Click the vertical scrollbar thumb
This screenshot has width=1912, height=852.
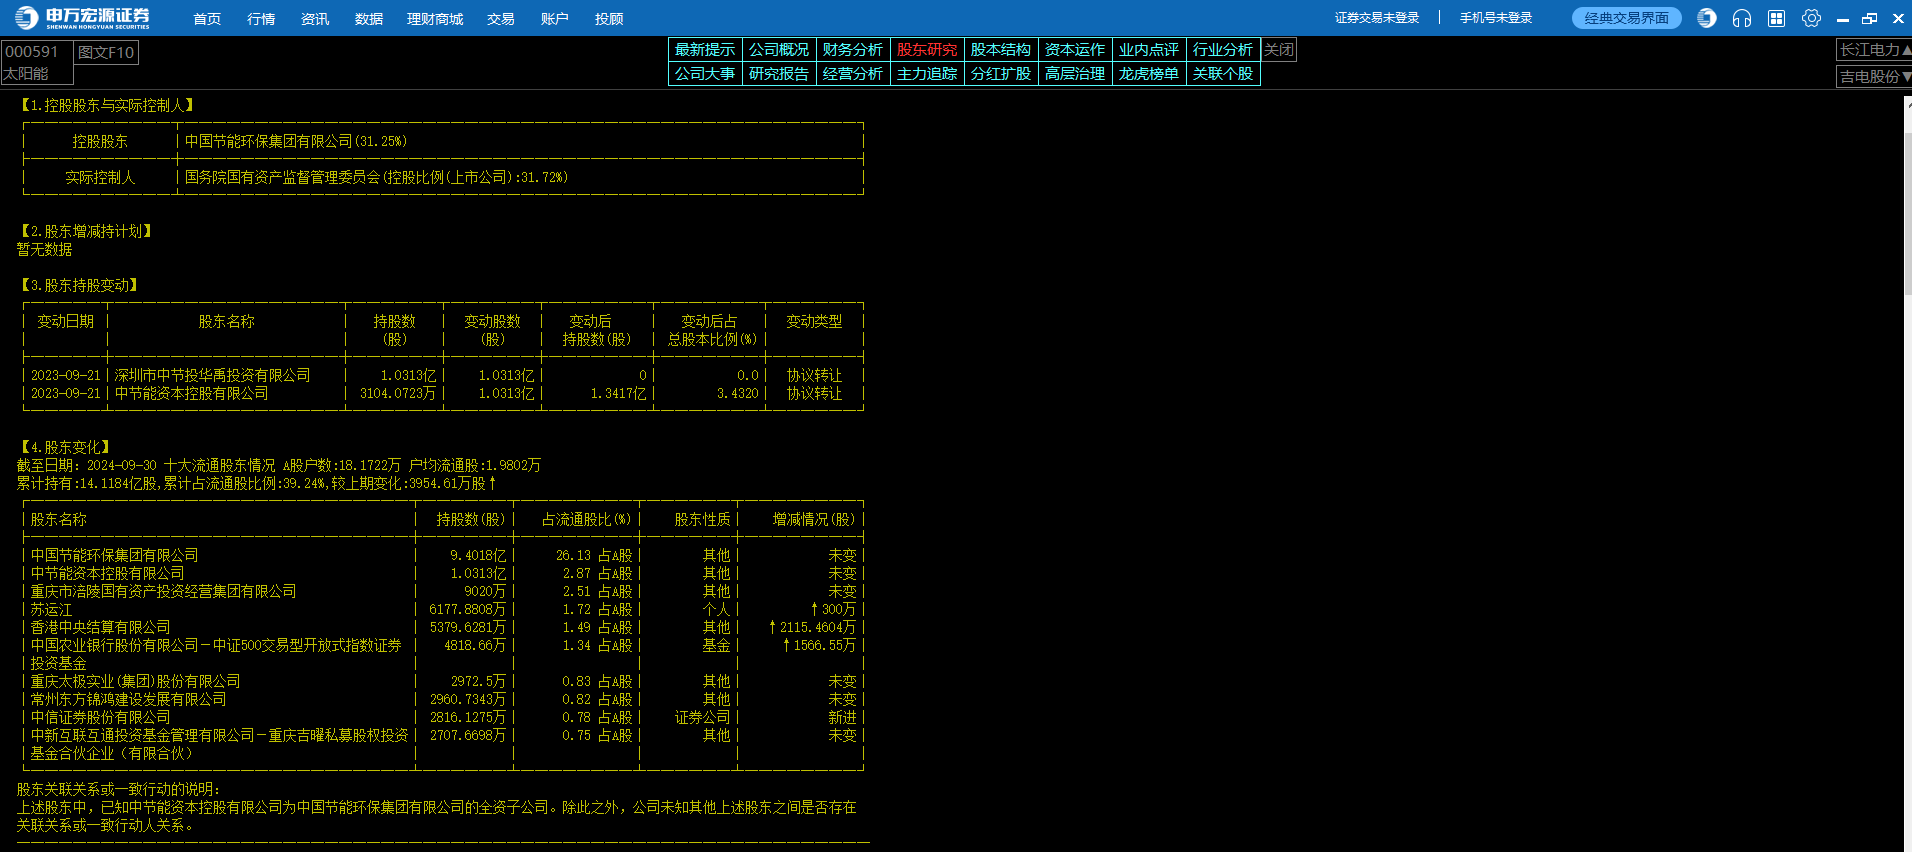coord(1907,212)
